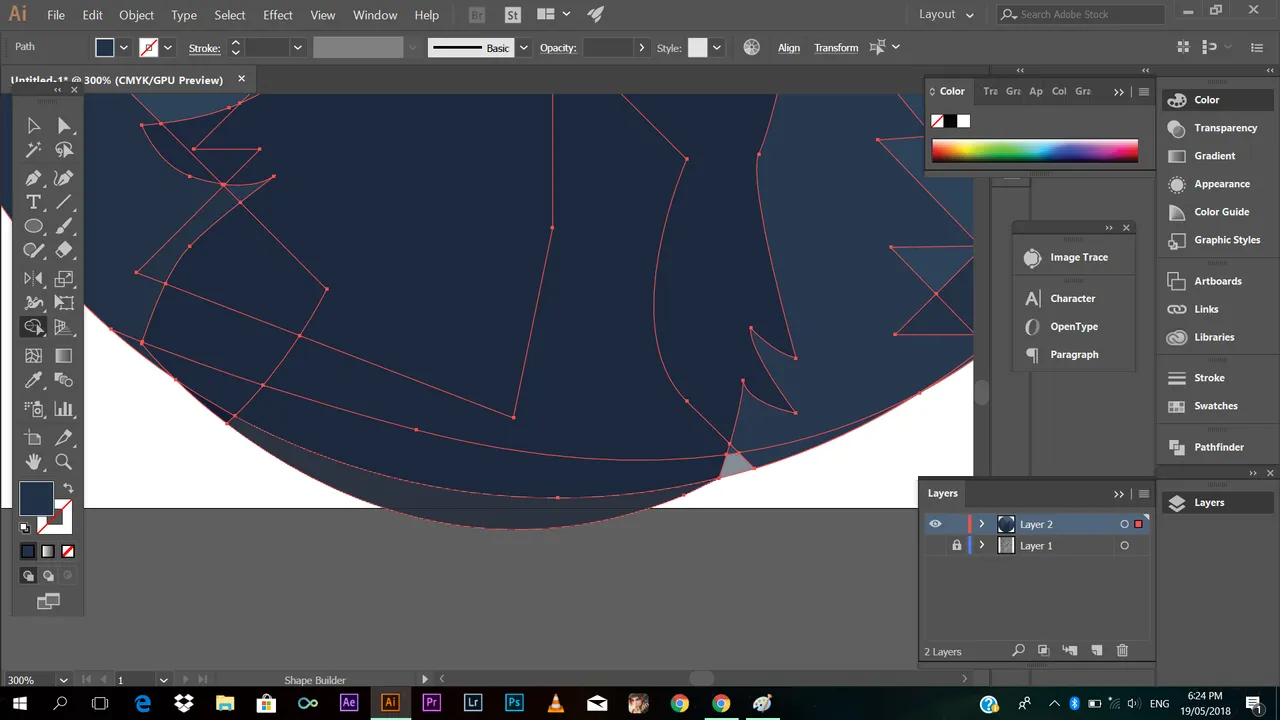Open the Layout workspace switcher
This screenshot has height=720, width=1280.
click(946, 14)
